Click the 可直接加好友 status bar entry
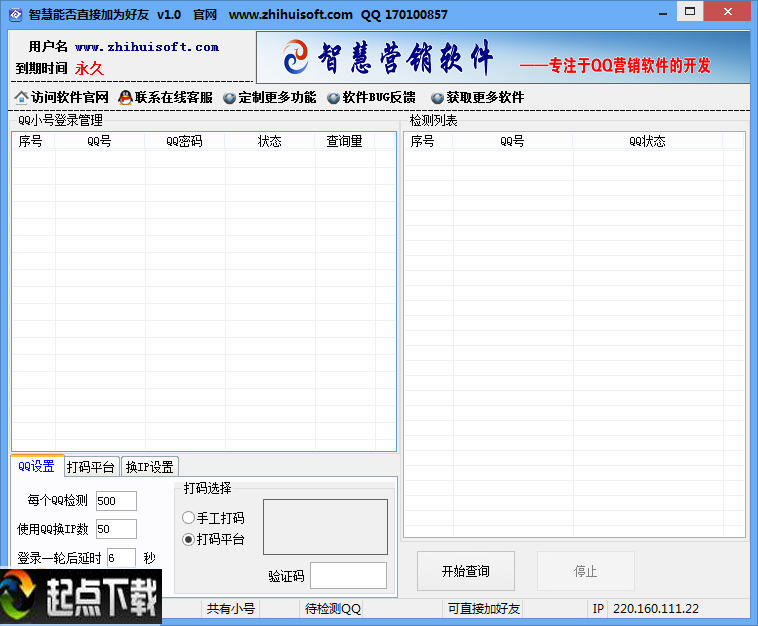Image resolution: width=758 pixels, height=626 pixels. [x=484, y=609]
